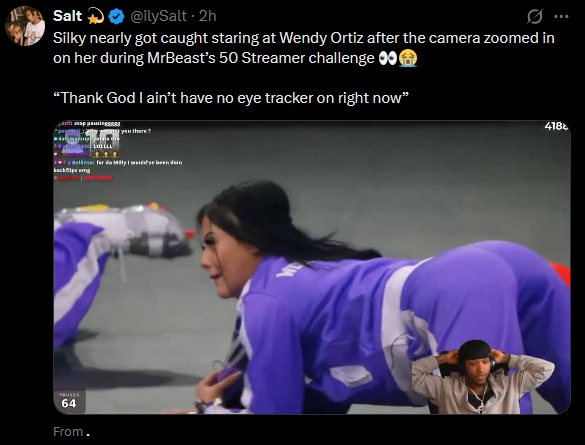Viewport: 585px width, 445px height.
Task: Click the 'MrBeast's 50 Streamer challenge' text
Action: (x=261, y=58)
